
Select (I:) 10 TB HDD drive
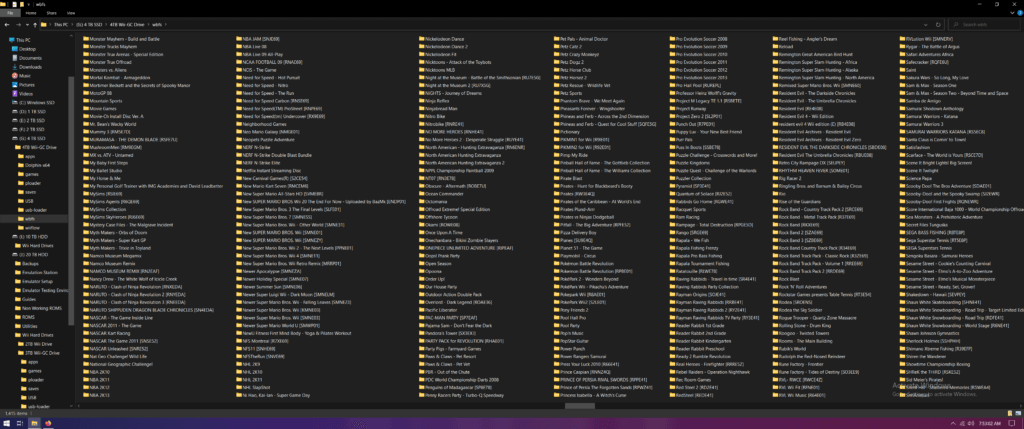pos(29,236)
